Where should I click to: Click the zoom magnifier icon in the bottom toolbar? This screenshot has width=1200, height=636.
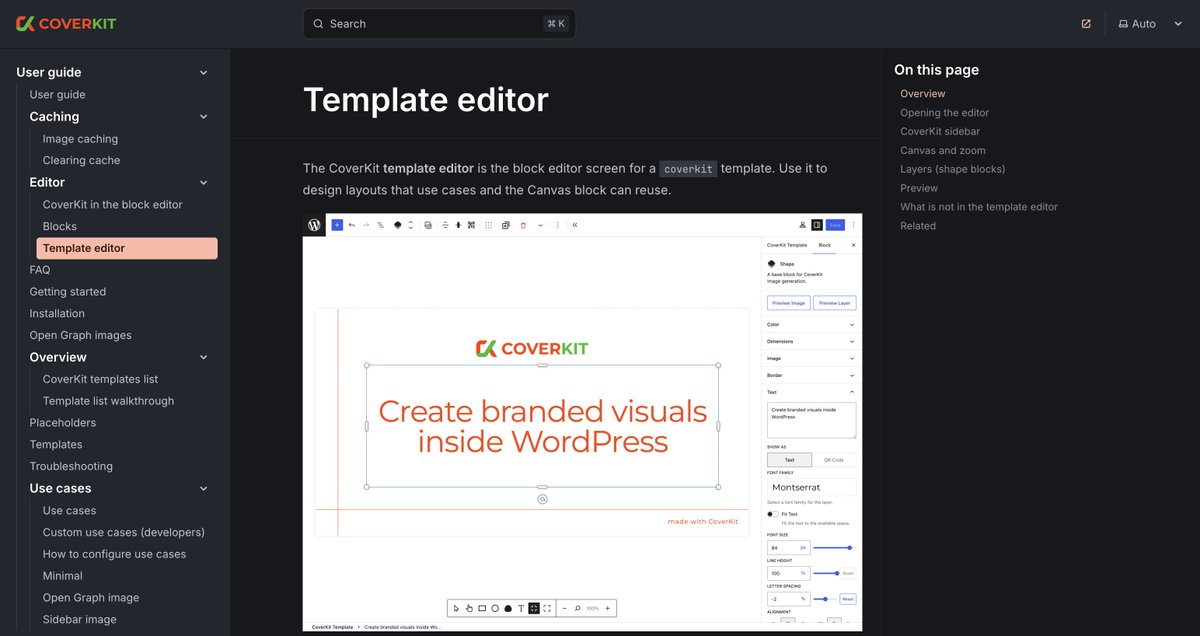(578, 608)
